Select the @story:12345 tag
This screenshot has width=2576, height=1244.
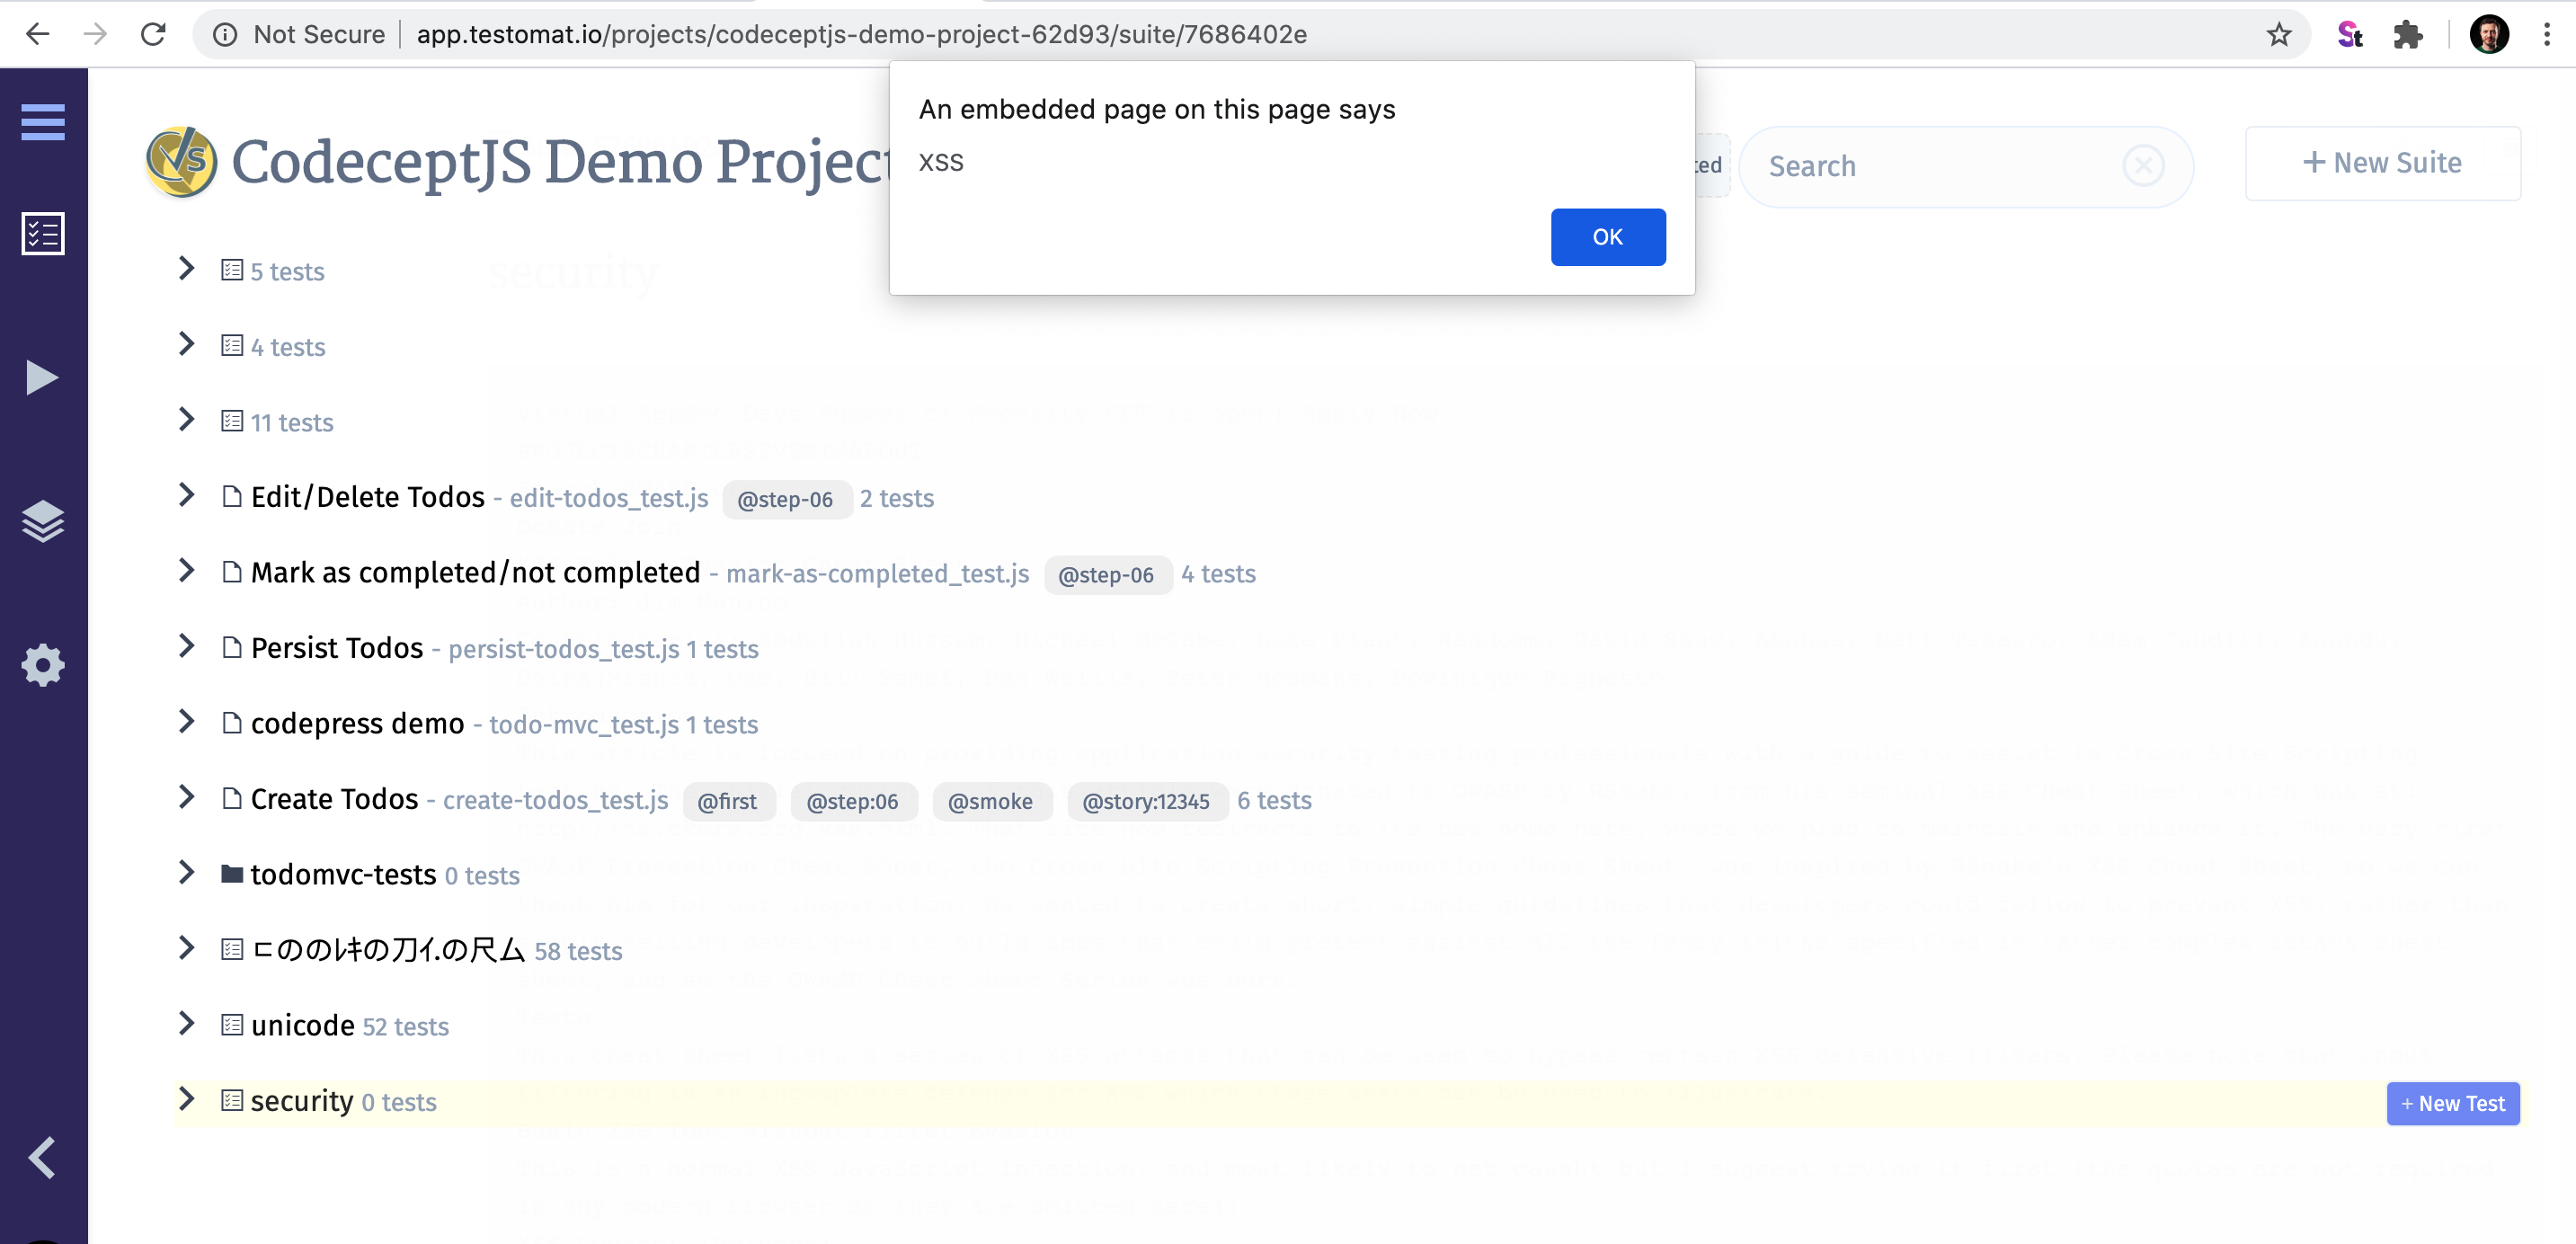pos(1146,802)
